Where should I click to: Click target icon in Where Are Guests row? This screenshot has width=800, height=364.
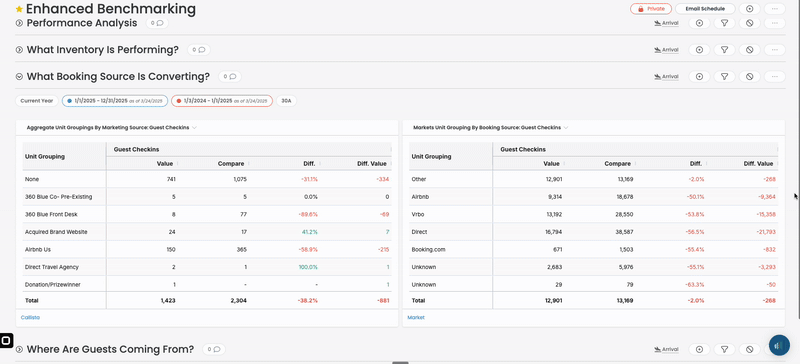point(699,349)
